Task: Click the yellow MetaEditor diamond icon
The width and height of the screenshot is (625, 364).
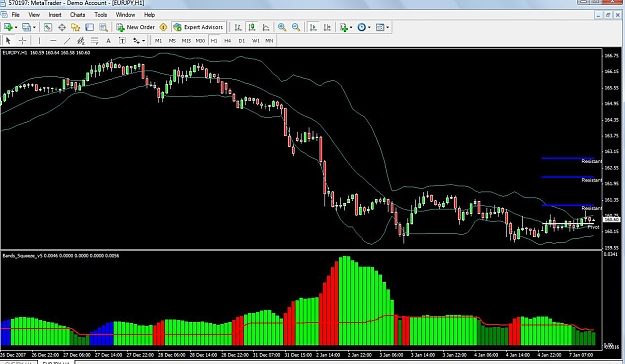Action: pyautogui.click(x=163, y=27)
